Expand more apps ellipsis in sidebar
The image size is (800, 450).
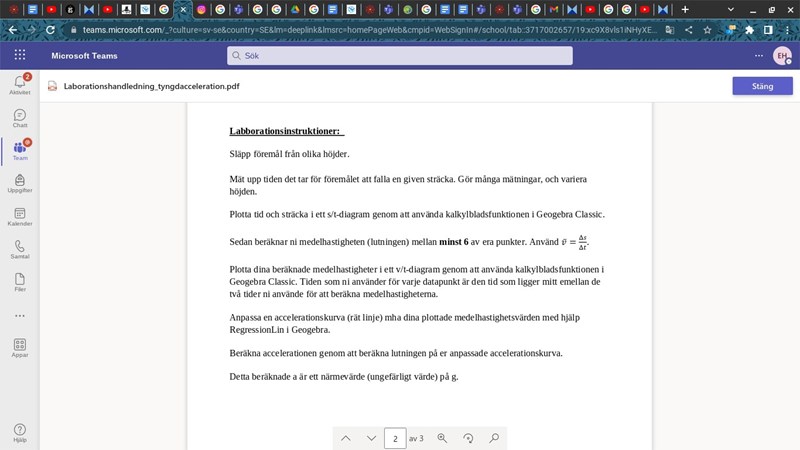(19, 315)
